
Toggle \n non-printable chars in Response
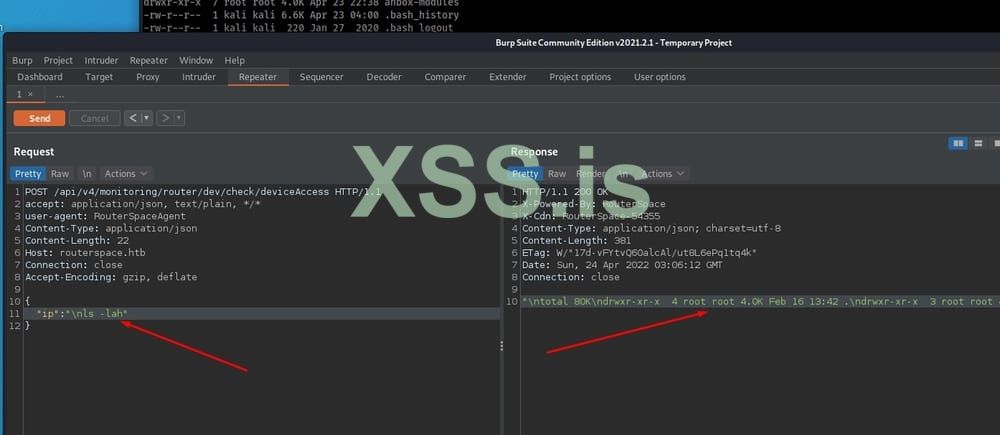pos(622,173)
